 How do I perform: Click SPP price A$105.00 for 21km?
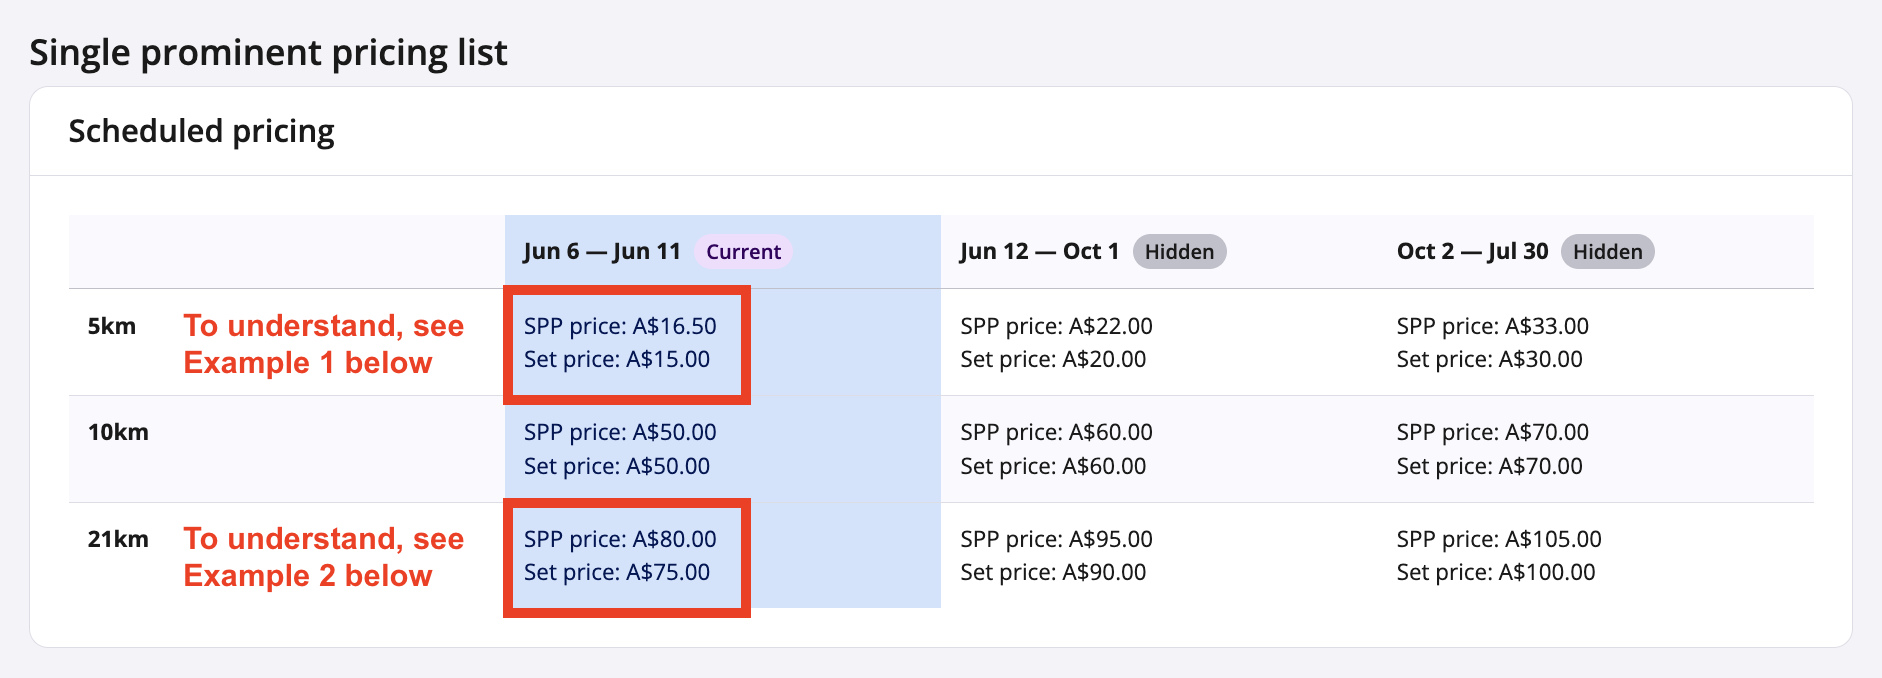1498,540
